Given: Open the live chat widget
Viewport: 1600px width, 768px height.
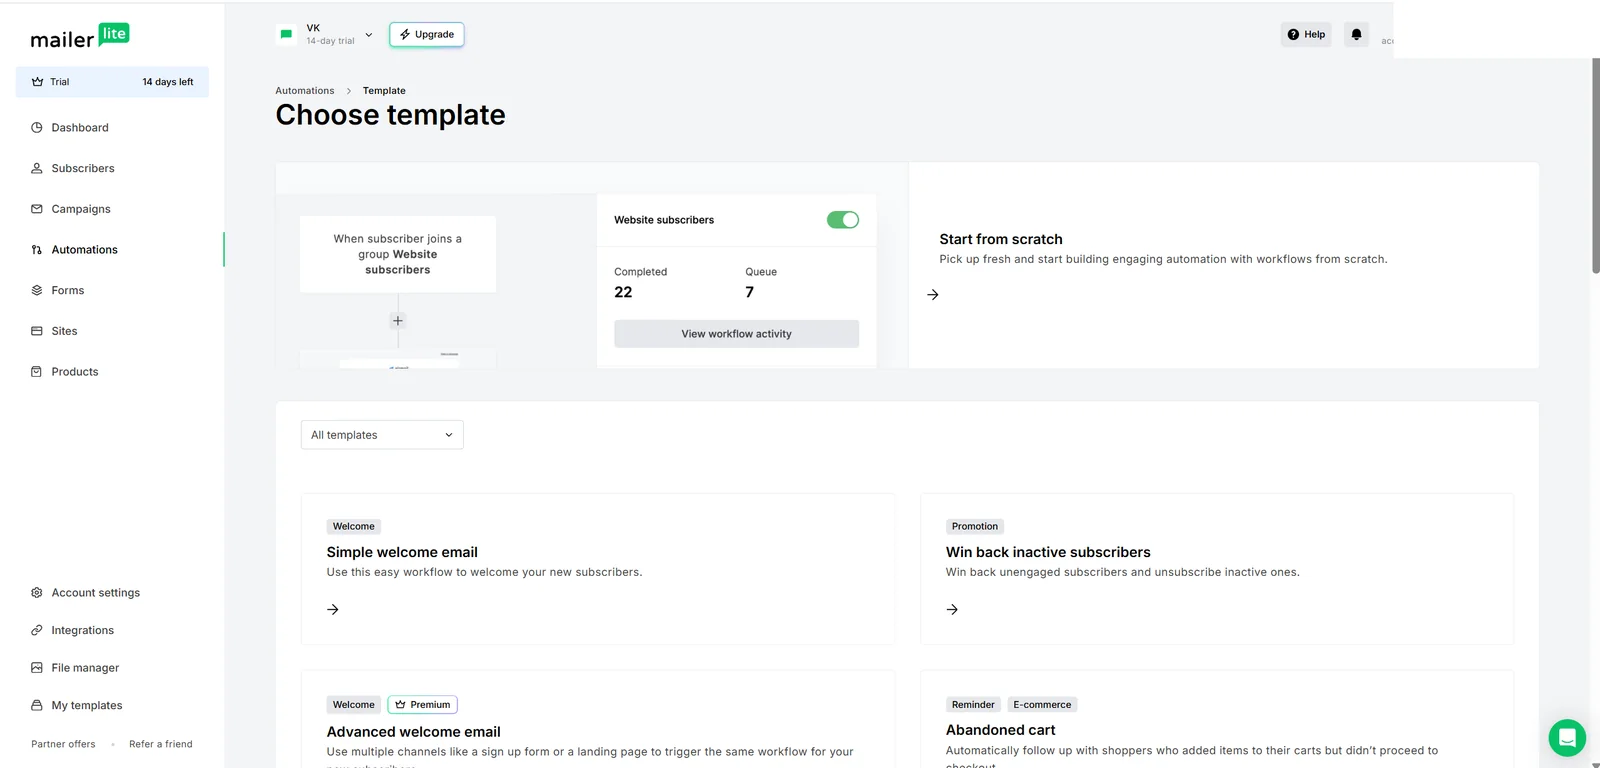Looking at the screenshot, I should 1567,738.
